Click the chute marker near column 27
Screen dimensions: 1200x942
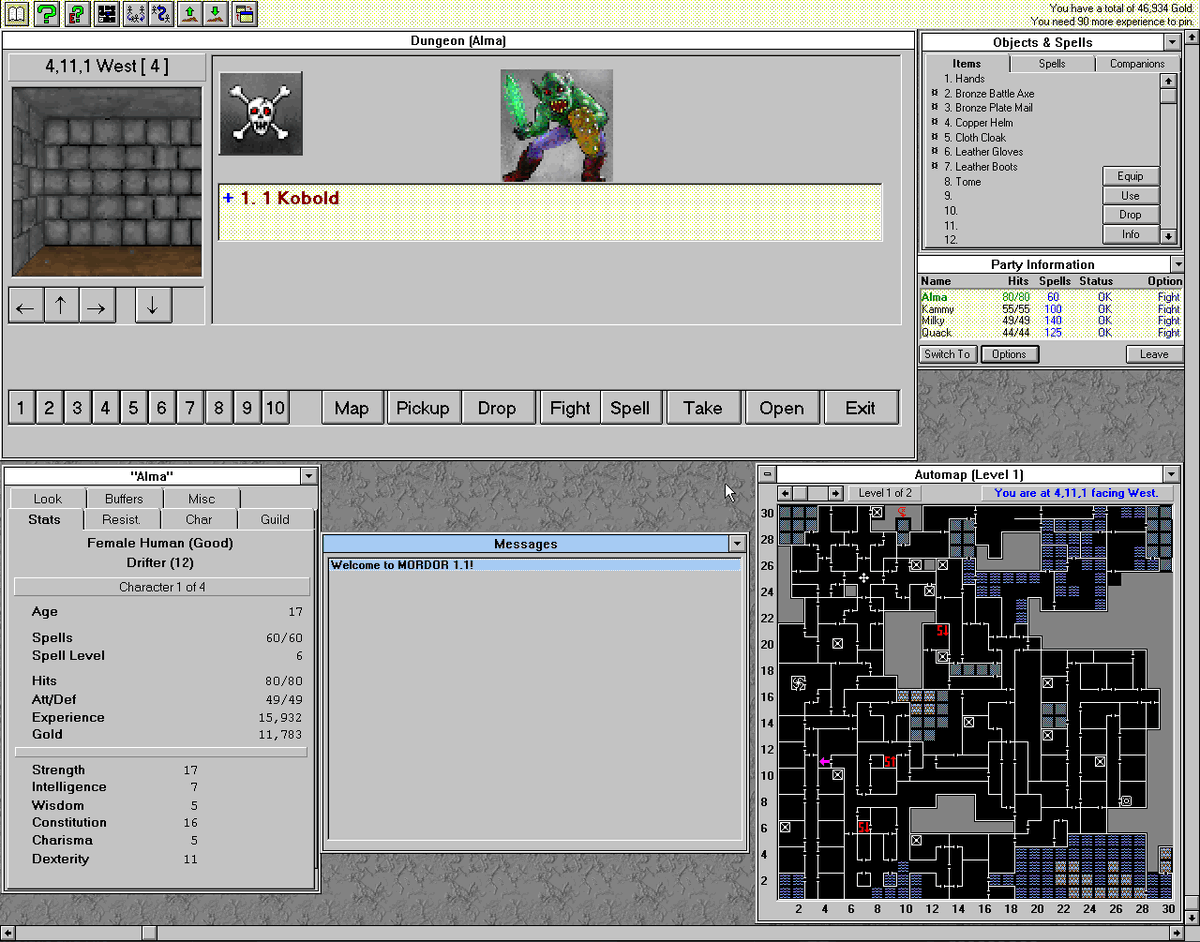1126,801
